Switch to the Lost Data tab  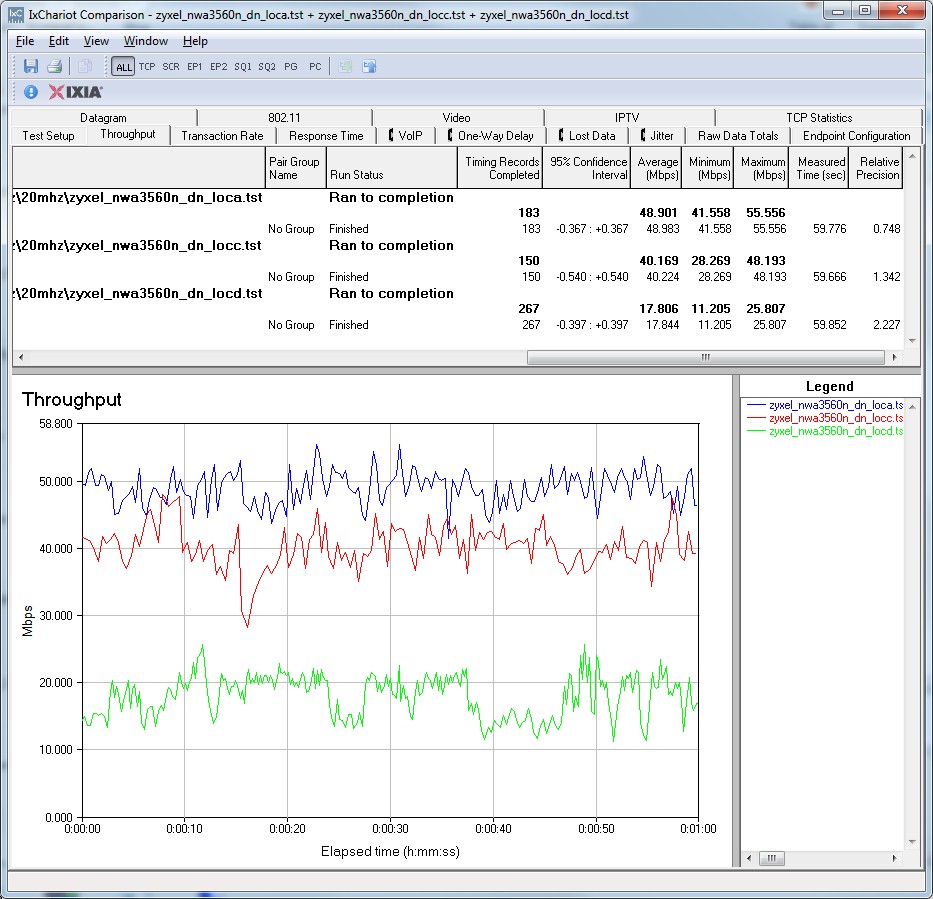[x=587, y=136]
